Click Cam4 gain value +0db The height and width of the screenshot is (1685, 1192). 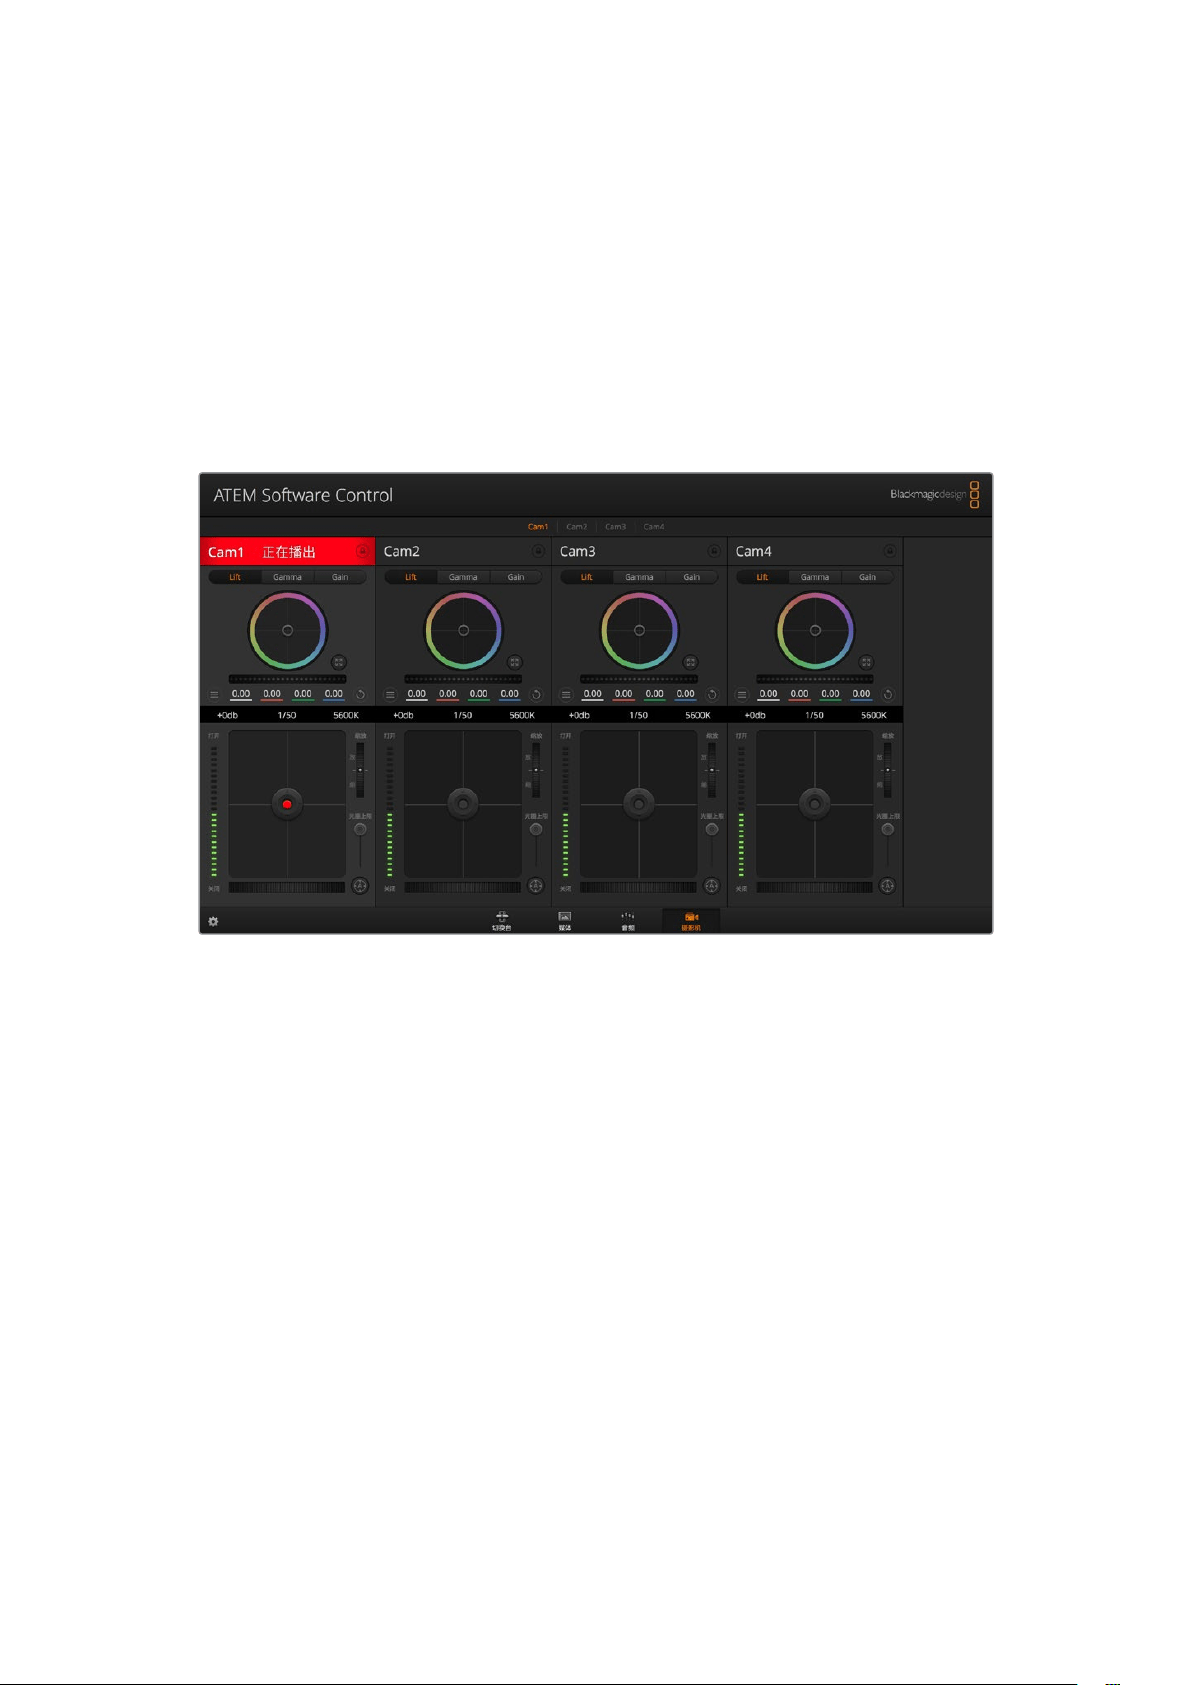click(x=756, y=715)
